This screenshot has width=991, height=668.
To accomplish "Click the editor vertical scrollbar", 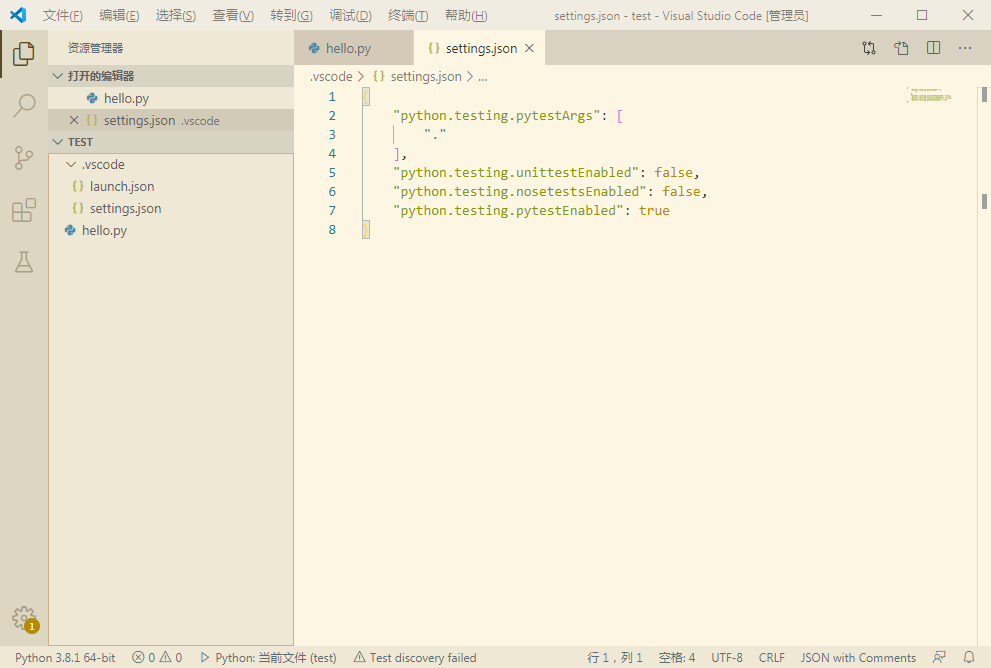I will point(984,367).
